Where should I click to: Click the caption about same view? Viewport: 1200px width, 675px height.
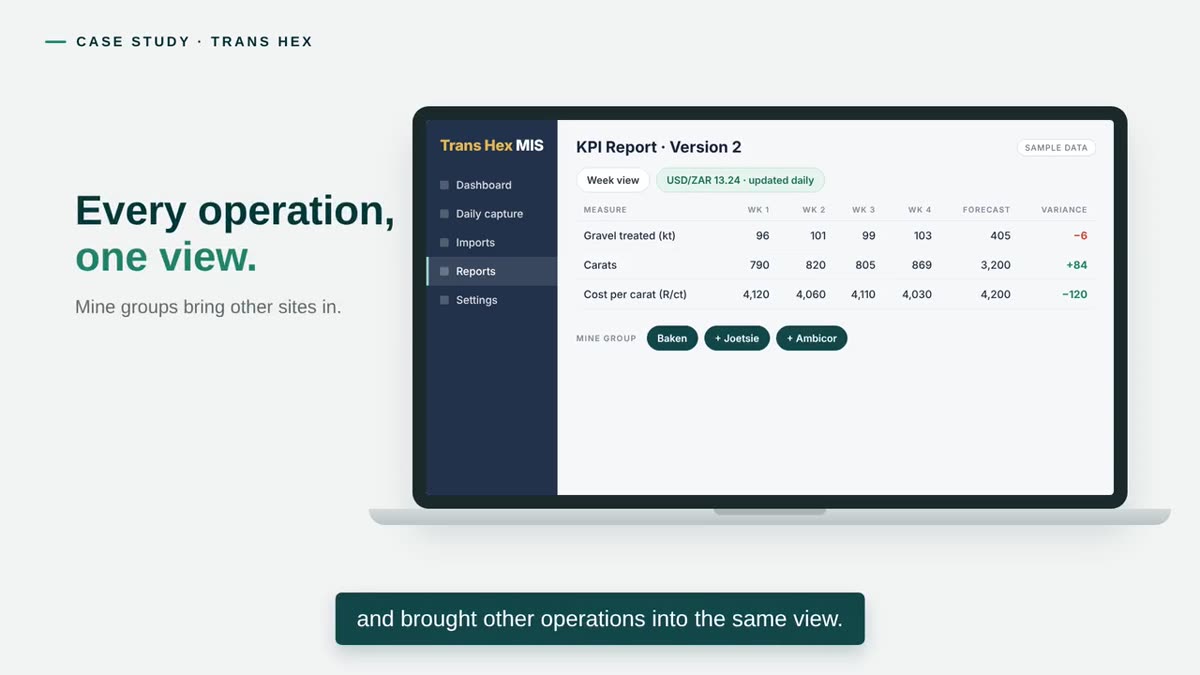pyautogui.click(x=600, y=619)
